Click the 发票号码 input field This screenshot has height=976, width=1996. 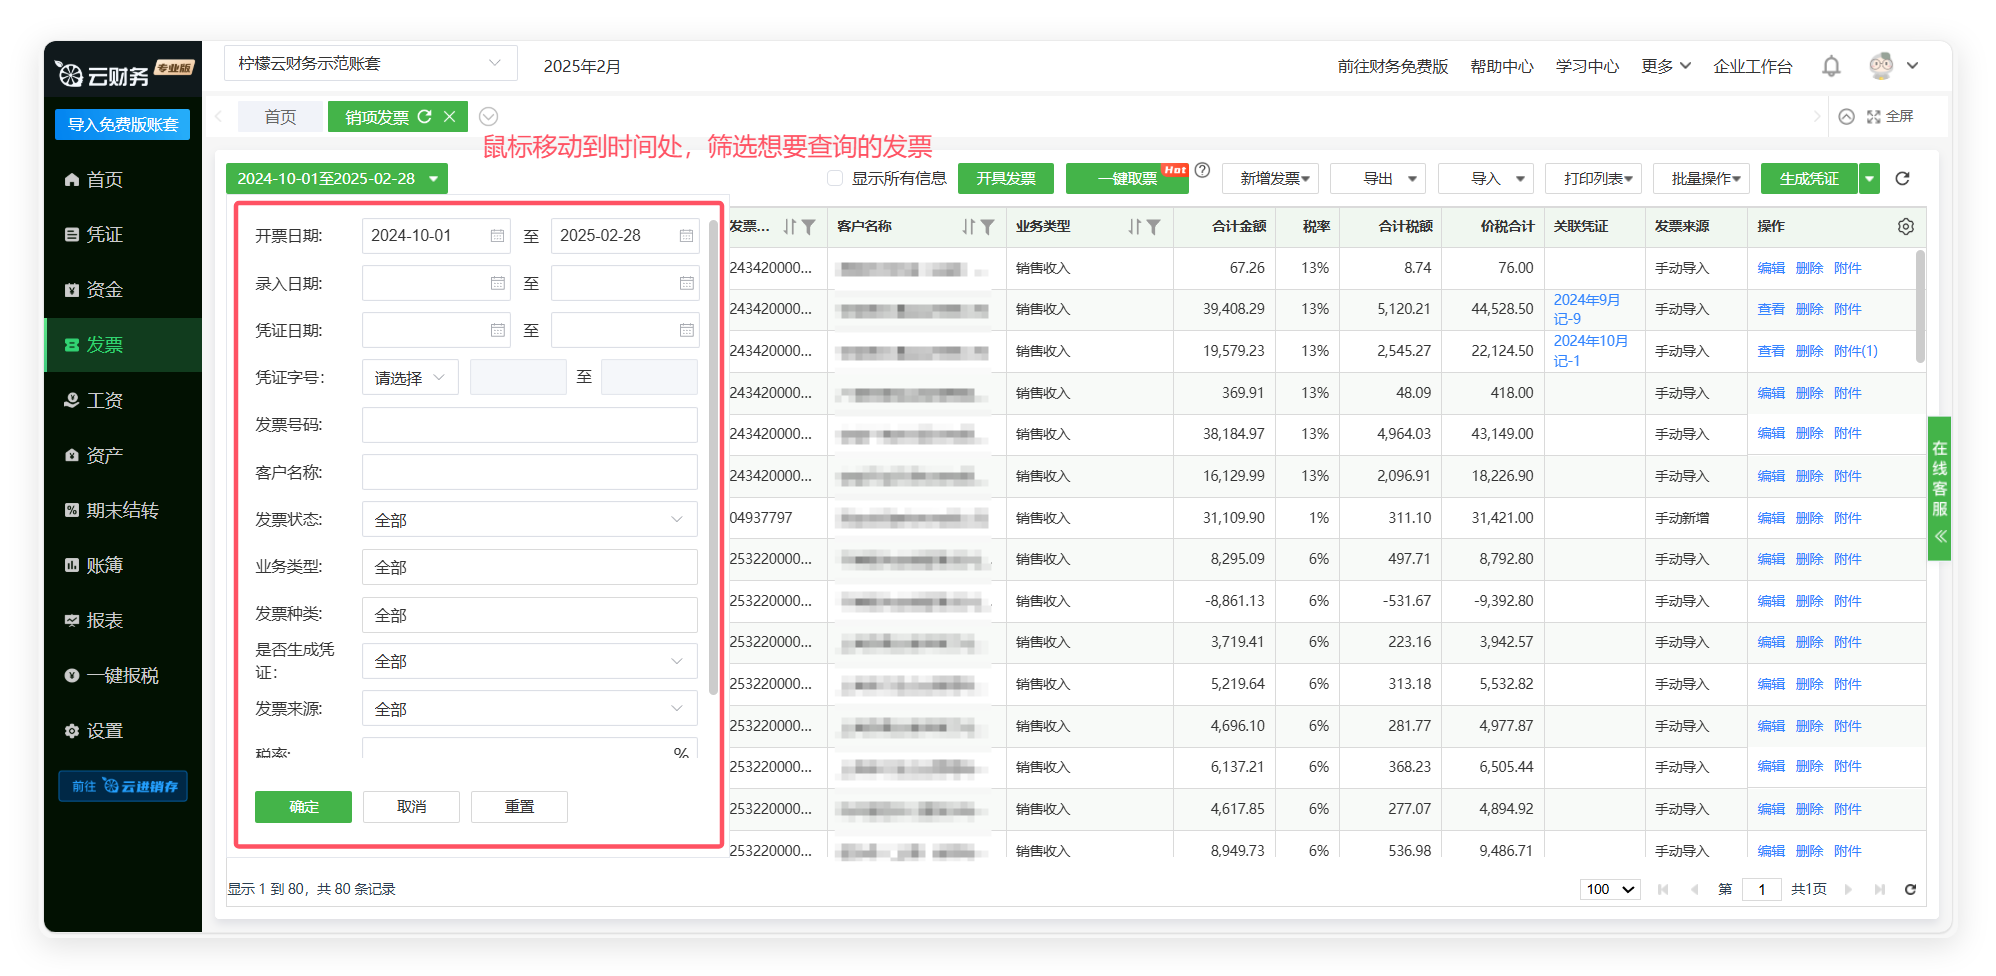tap(529, 425)
